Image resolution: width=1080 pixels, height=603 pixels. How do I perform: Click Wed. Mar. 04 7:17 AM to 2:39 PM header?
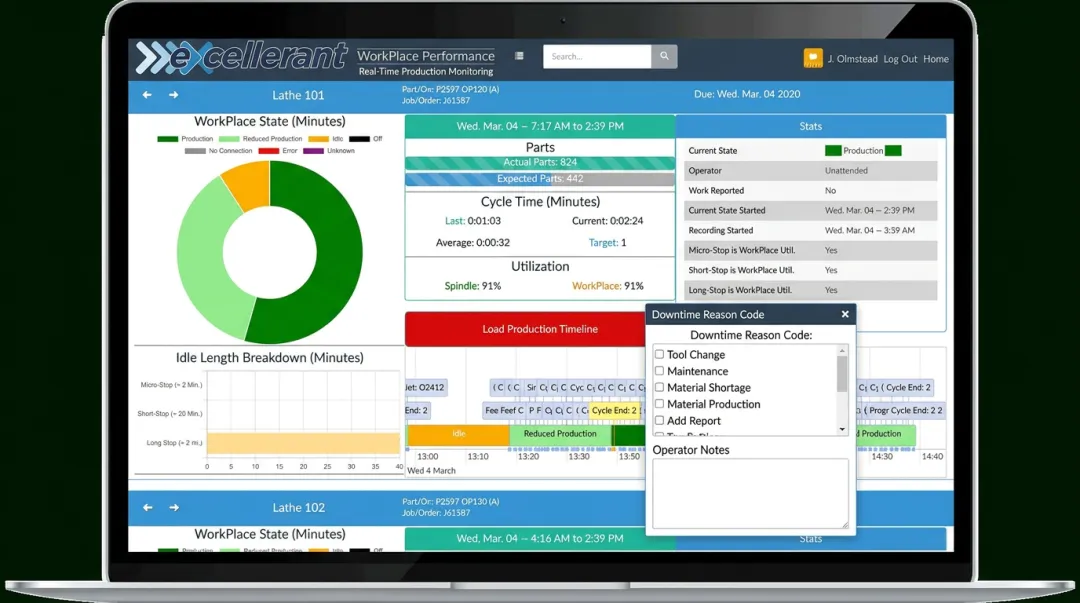tap(540, 126)
